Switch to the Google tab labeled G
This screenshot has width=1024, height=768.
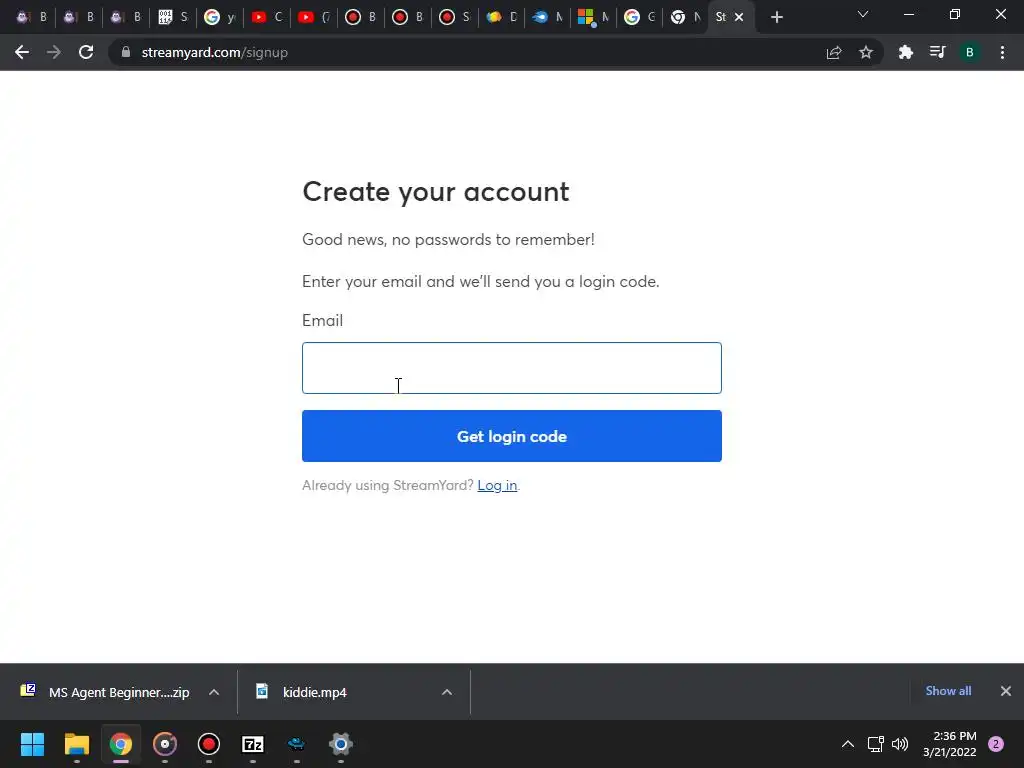coord(639,17)
